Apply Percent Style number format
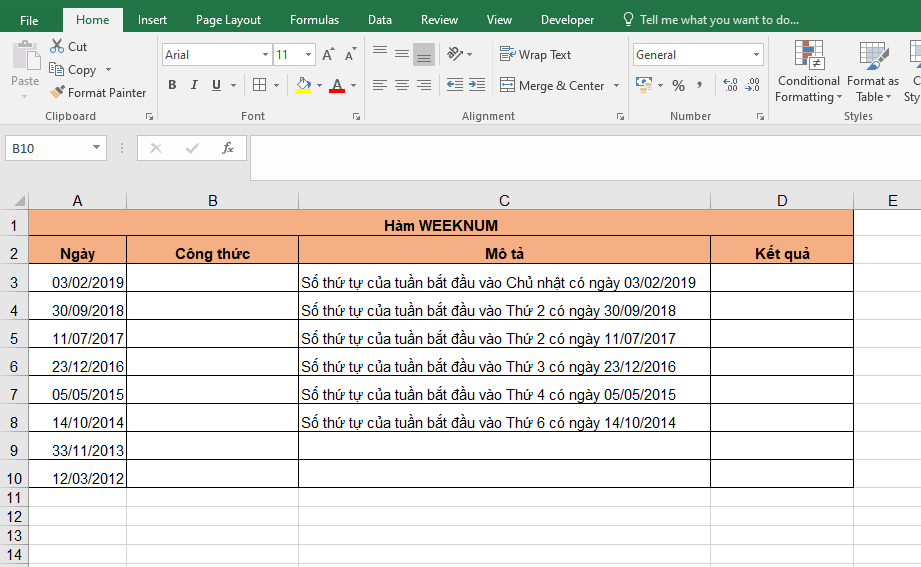This screenshot has height=567, width=921. pyautogui.click(x=678, y=86)
